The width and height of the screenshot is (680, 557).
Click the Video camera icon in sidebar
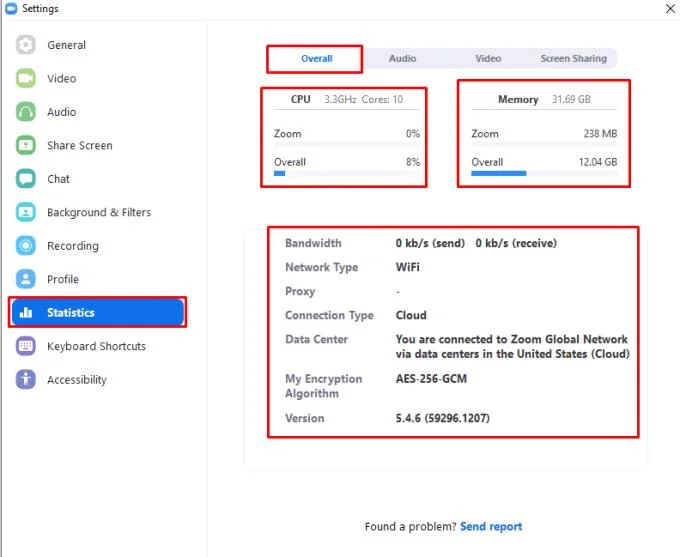26,78
